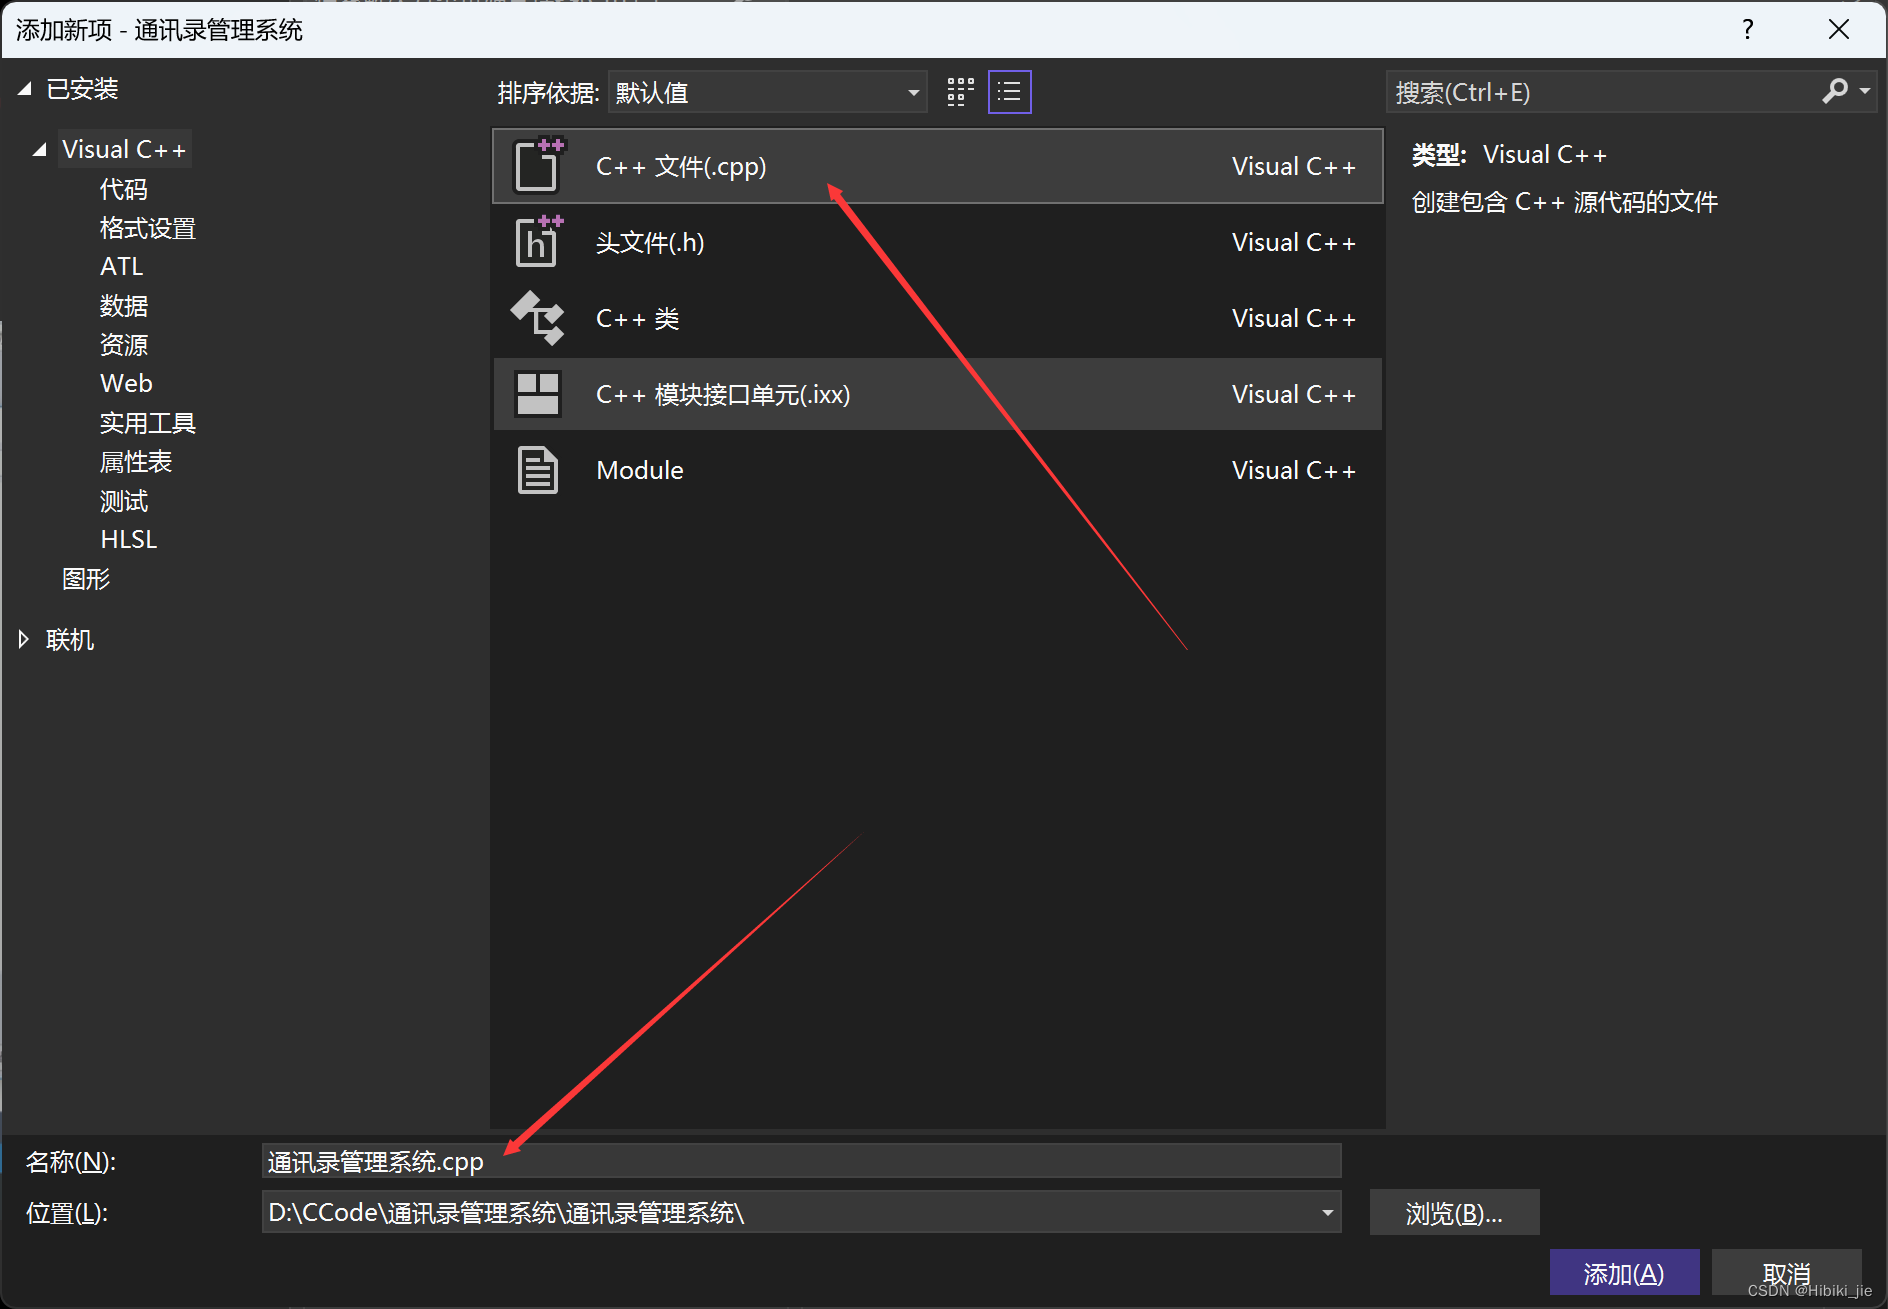1888x1309 pixels.
Task: Click the 名称 file name input field
Action: pos(801,1161)
